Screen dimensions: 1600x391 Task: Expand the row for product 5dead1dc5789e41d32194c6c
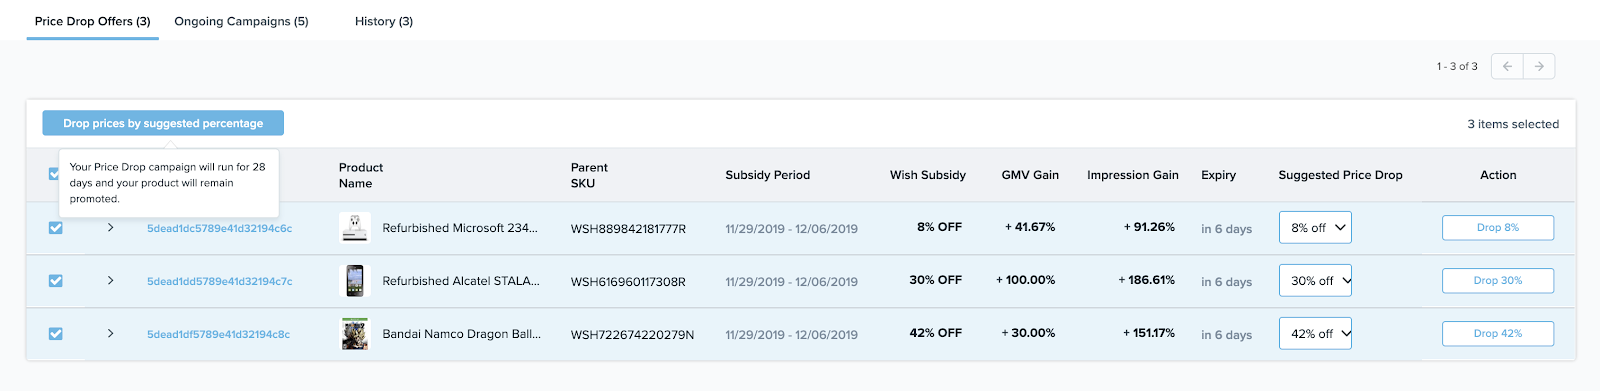(x=110, y=228)
